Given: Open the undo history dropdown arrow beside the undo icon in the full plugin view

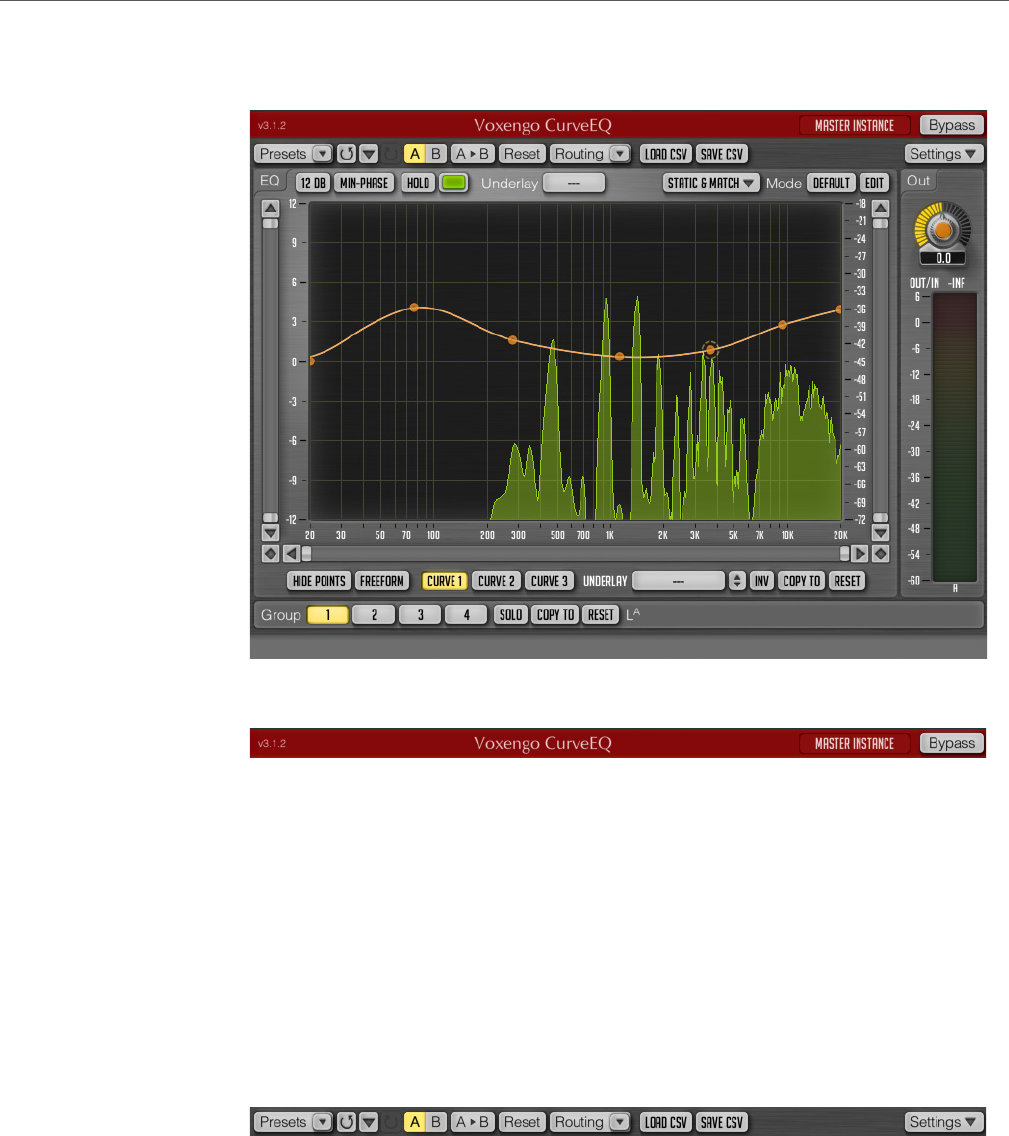Looking at the screenshot, I should click(x=369, y=154).
